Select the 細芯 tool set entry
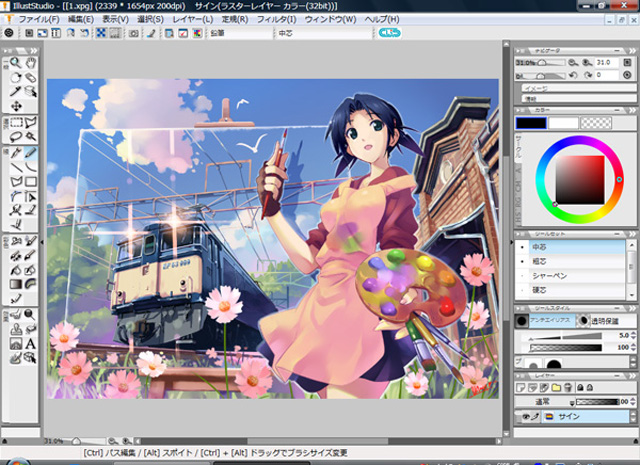 [570, 261]
